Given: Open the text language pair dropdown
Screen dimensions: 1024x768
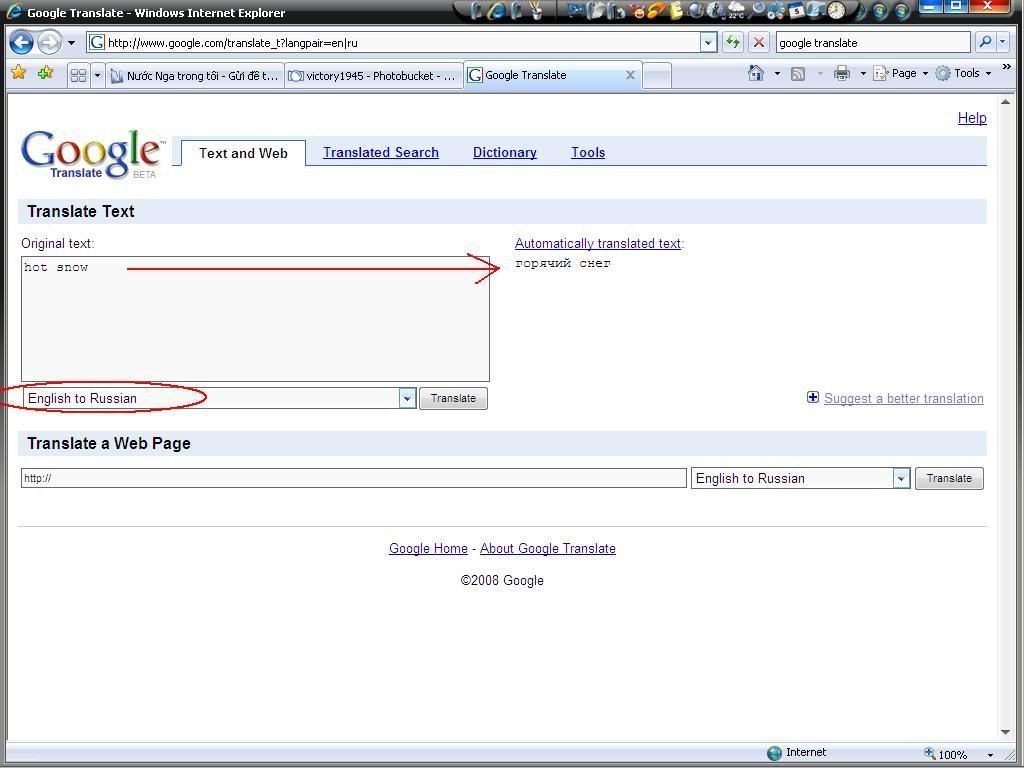Looking at the screenshot, I should click(407, 398).
